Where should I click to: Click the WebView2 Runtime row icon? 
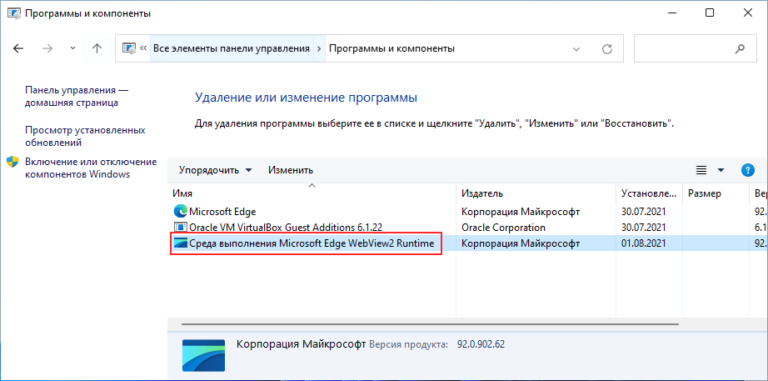[x=181, y=243]
